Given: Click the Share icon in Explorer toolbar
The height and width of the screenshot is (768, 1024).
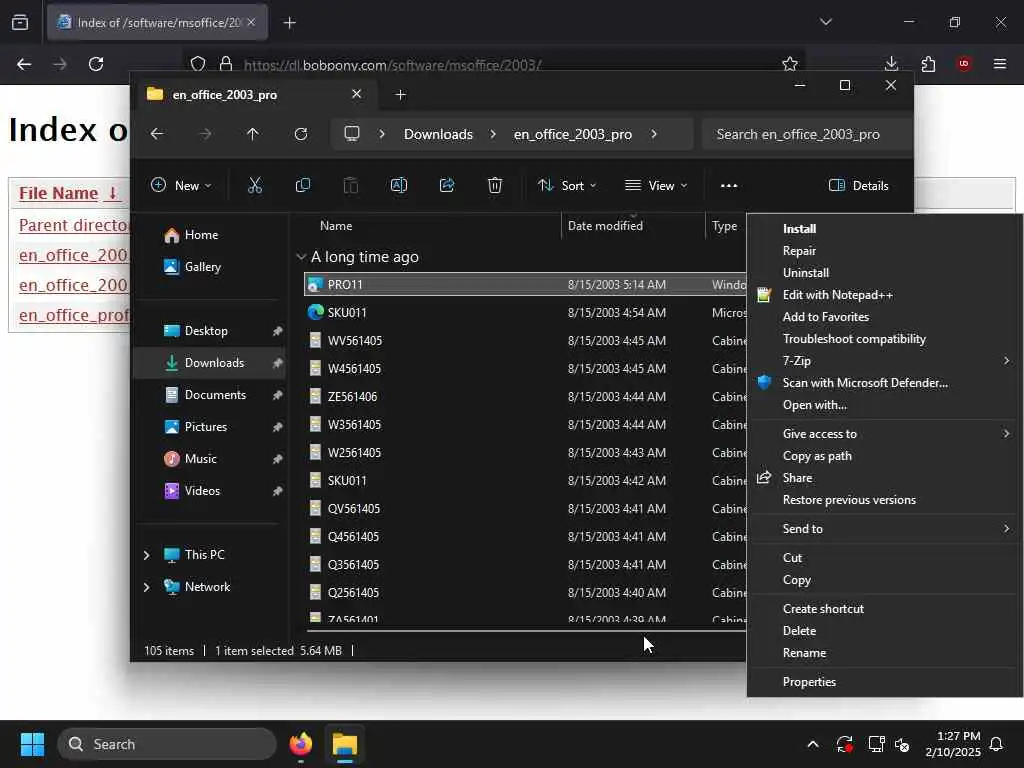Looking at the screenshot, I should pos(447,185).
